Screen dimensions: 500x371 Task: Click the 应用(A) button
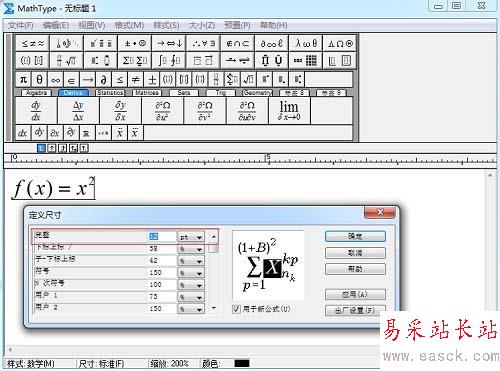tap(355, 294)
